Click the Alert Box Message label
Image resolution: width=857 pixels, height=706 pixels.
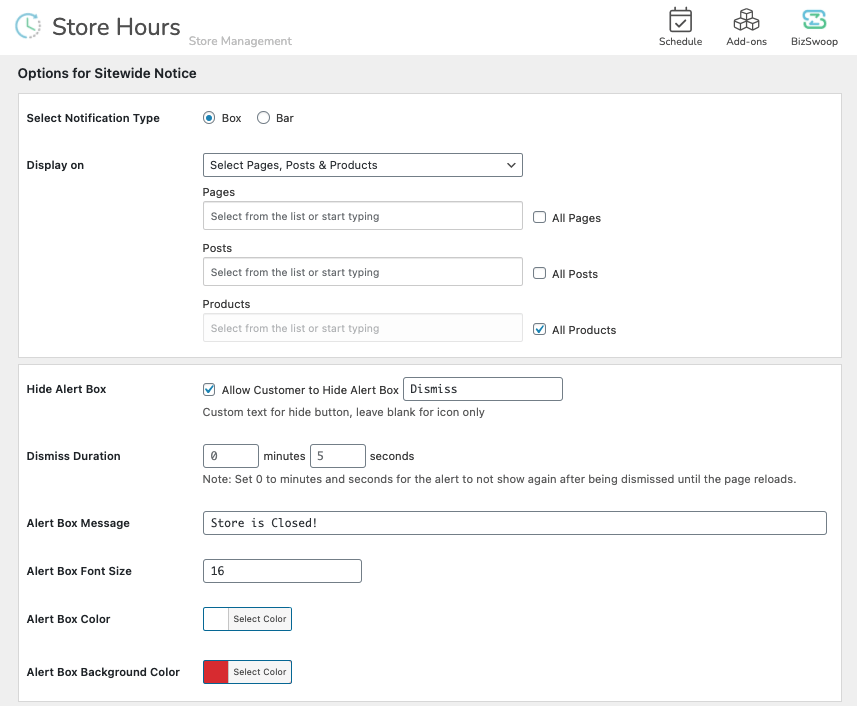[x=78, y=523]
